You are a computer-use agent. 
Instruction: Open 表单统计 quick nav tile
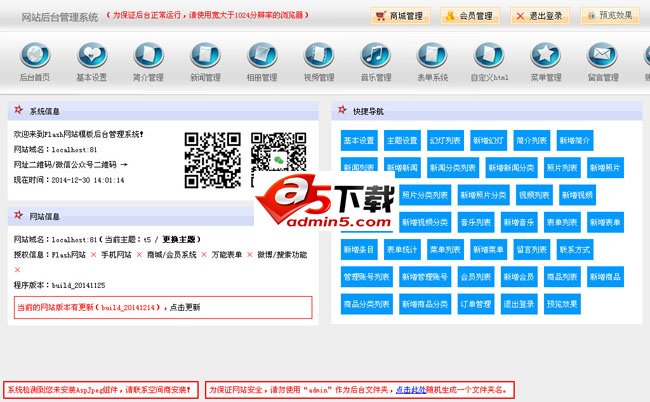pyautogui.click(x=402, y=249)
